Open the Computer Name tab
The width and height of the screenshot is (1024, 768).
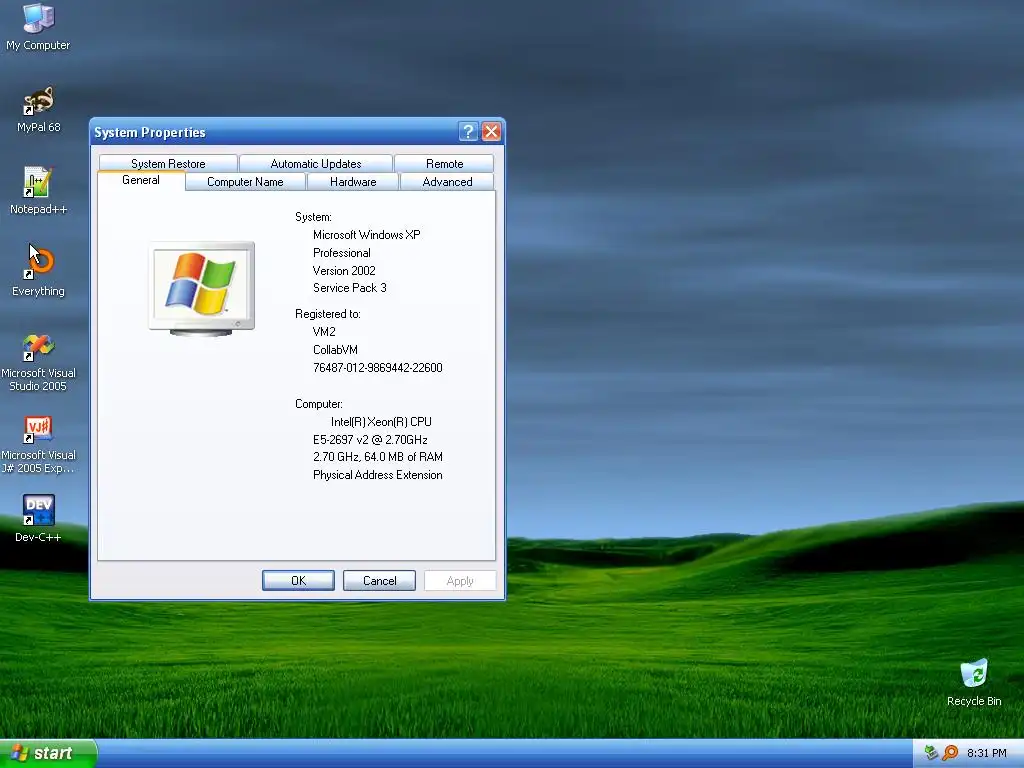tap(245, 182)
